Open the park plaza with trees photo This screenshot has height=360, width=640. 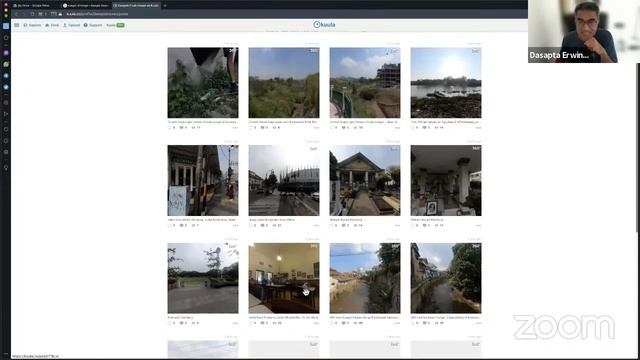pos(203,278)
